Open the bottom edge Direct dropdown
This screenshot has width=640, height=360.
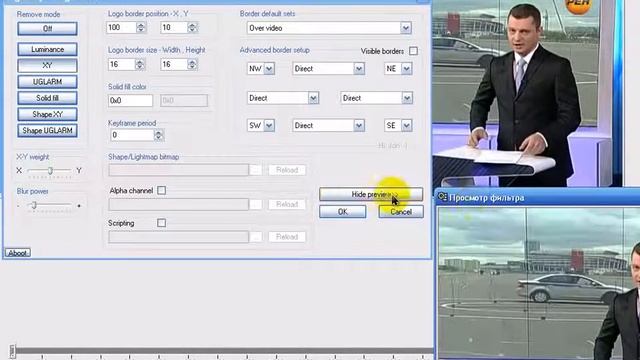(x=329, y=125)
